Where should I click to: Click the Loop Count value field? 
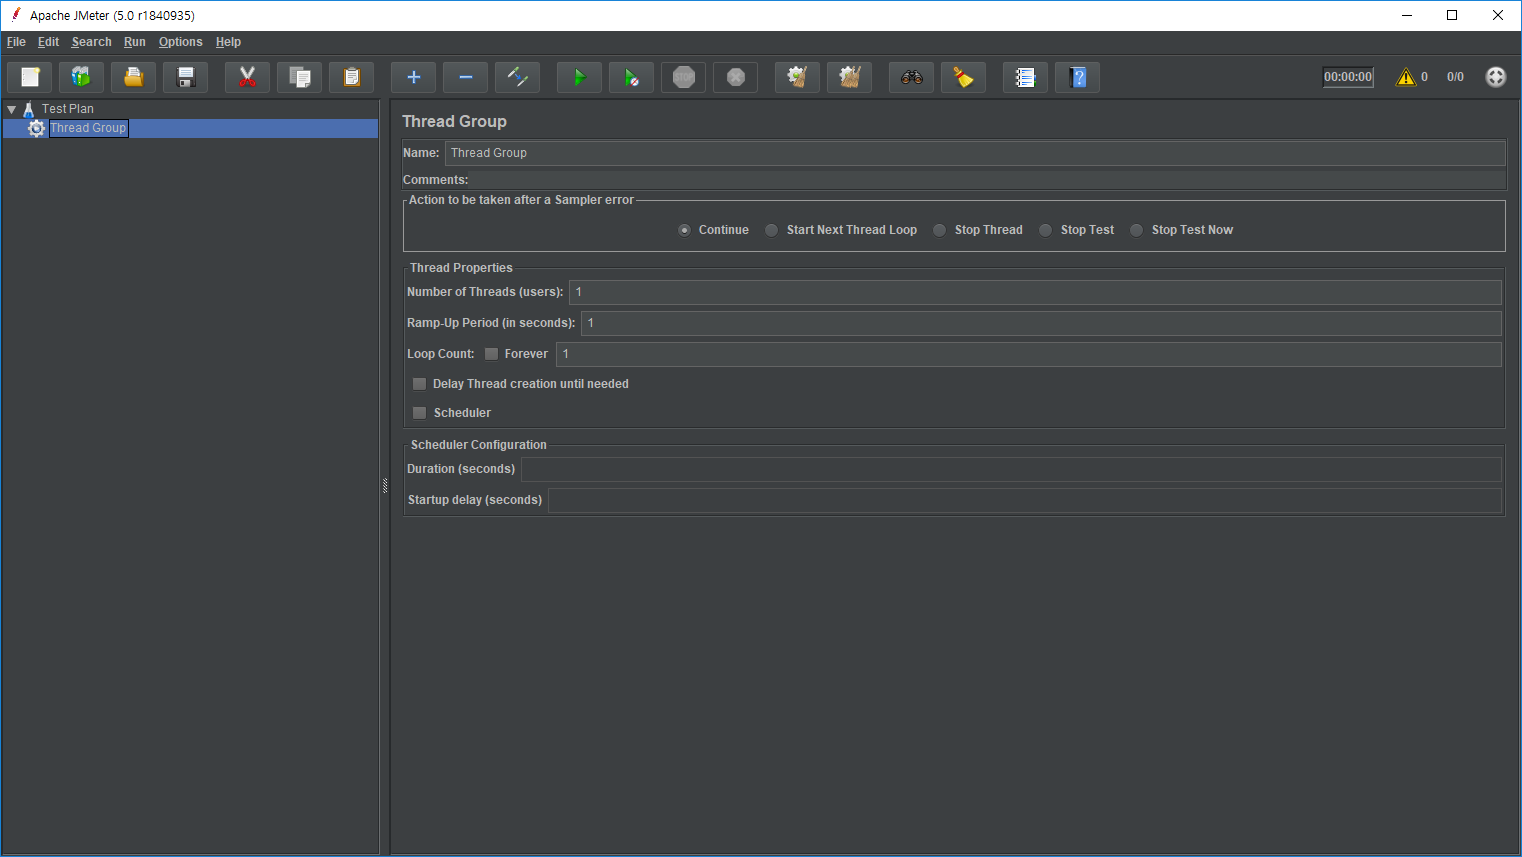point(1029,354)
